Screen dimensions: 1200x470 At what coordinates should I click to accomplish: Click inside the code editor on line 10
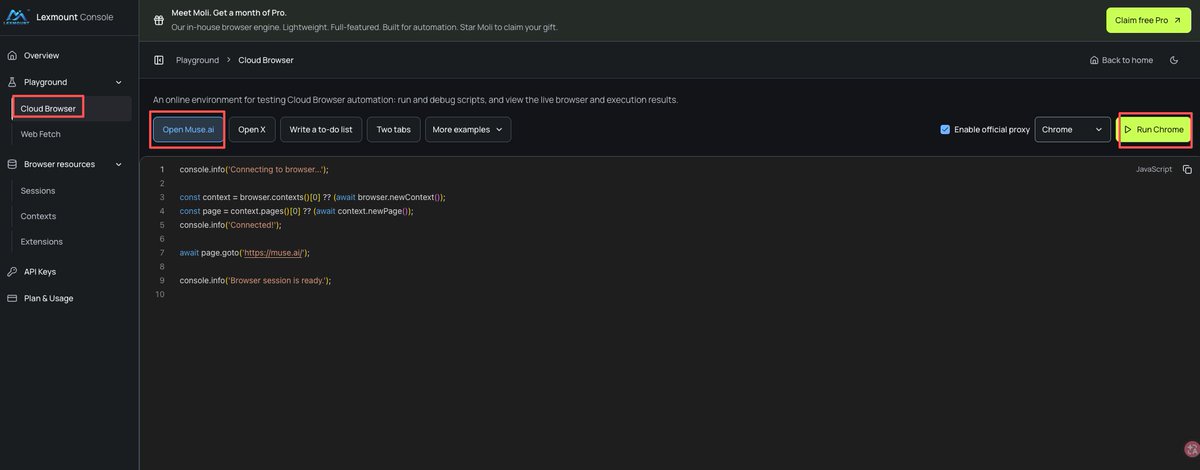pyautogui.click(x=660, y=295)
